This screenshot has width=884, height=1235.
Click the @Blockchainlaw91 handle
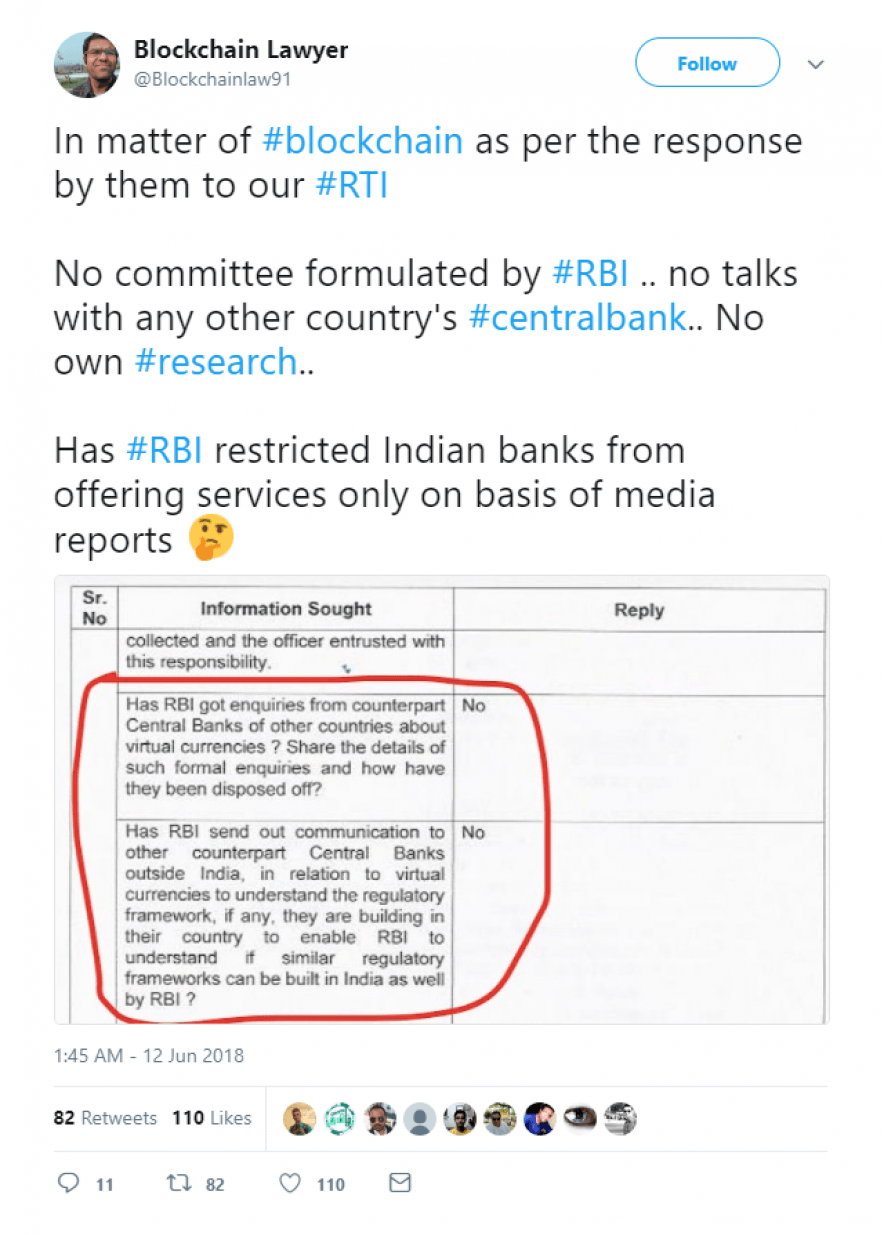tap(212, 79)
